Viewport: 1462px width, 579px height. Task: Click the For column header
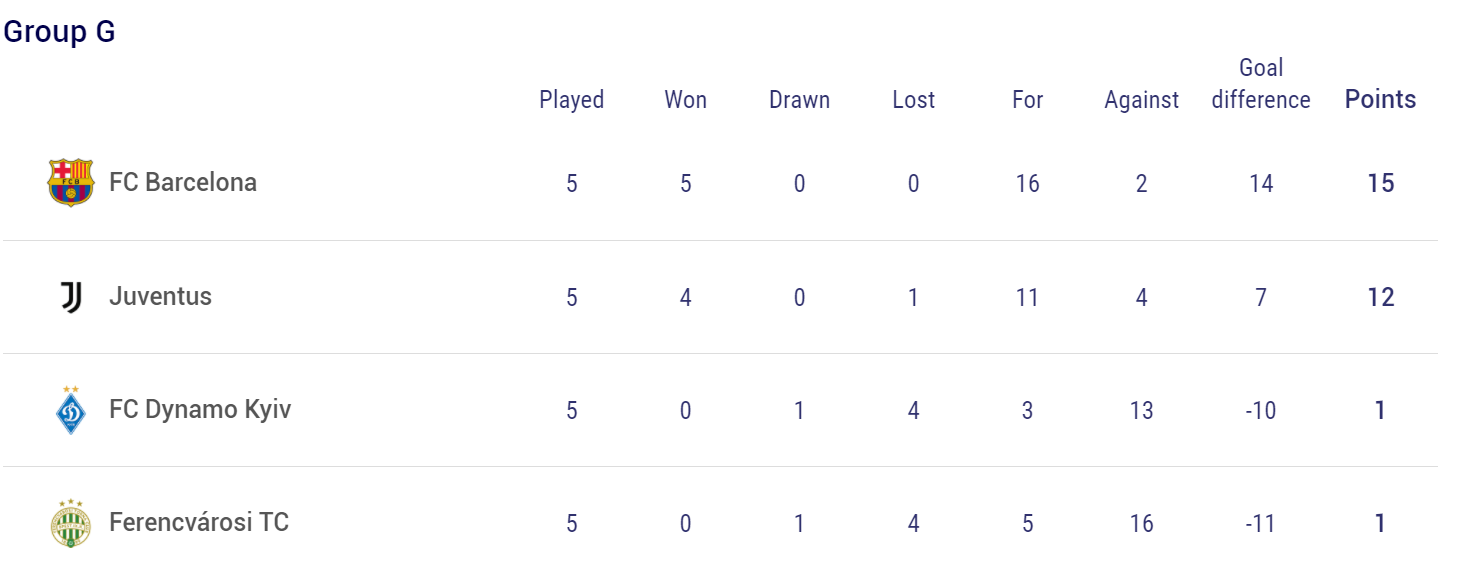click(x=1028, y=100)
